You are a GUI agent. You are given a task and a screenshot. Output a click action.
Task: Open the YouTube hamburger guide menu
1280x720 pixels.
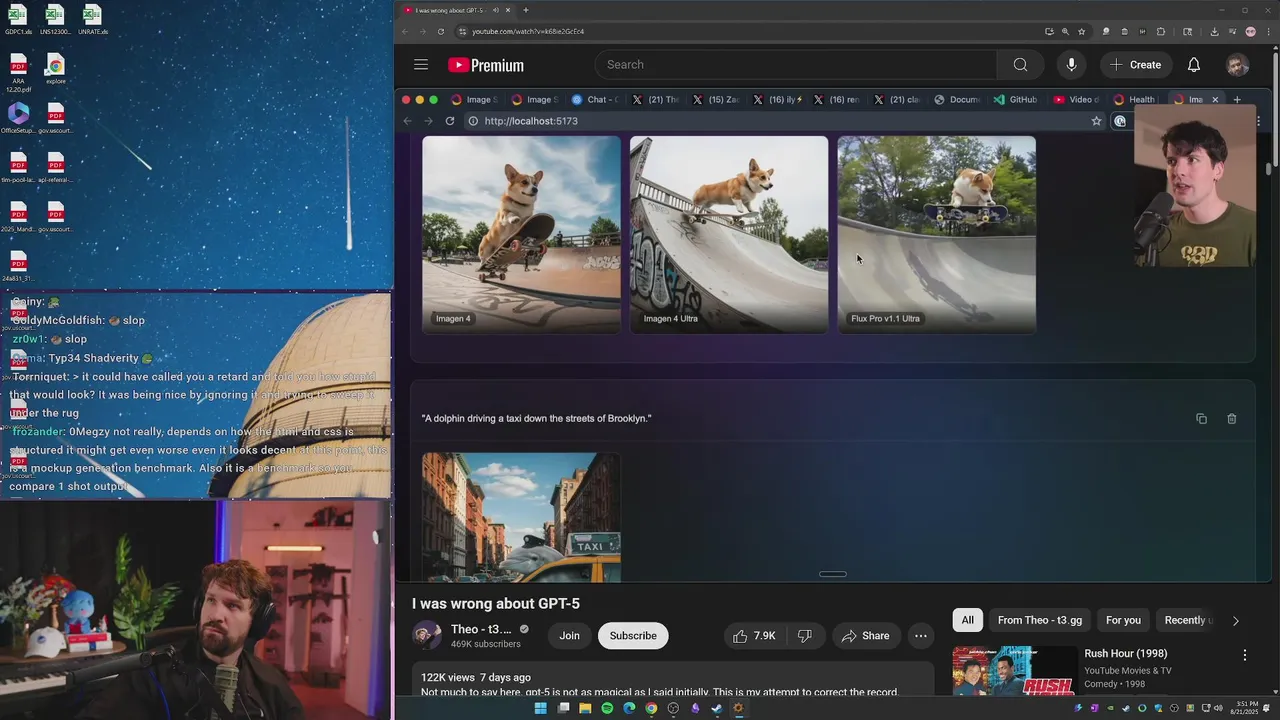point(421,65)
